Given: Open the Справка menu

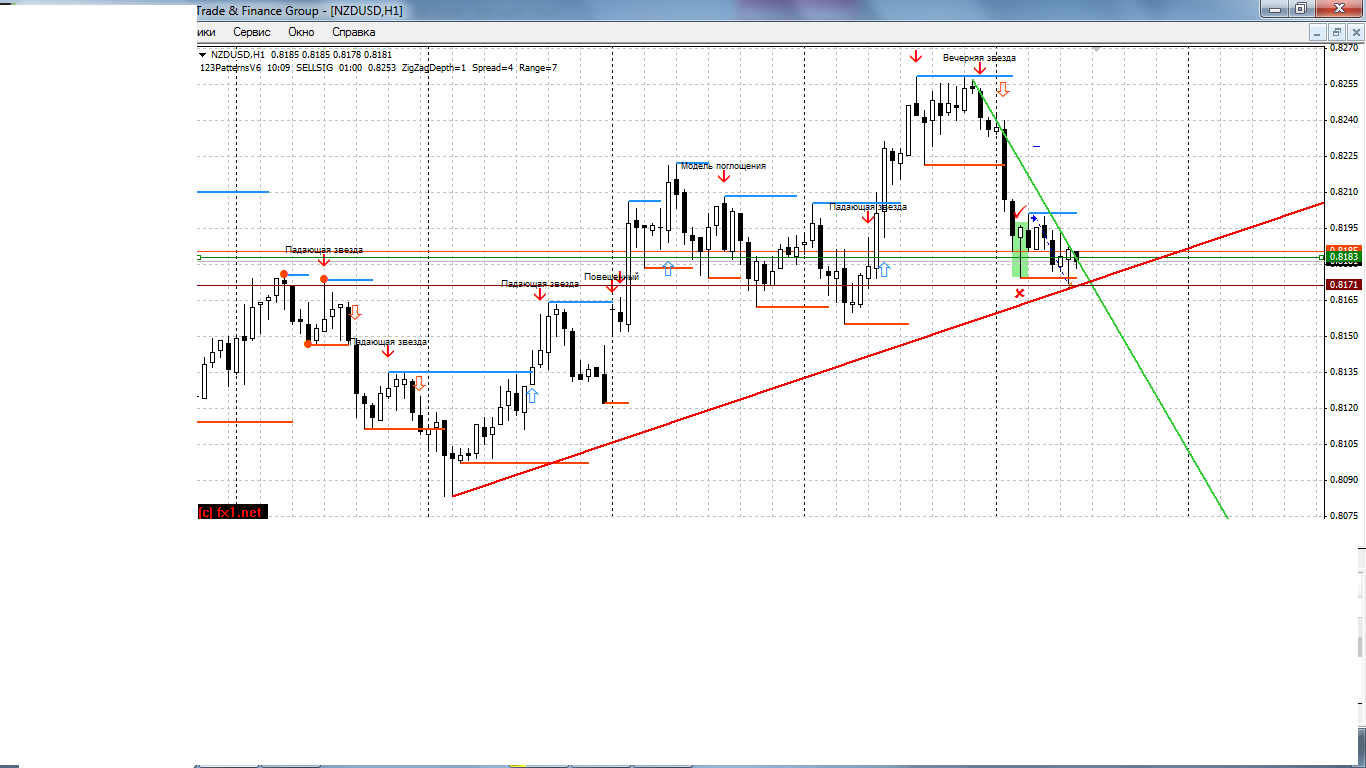Looking at the screenshot, I should pyautogui.click(x=354, y=32).
